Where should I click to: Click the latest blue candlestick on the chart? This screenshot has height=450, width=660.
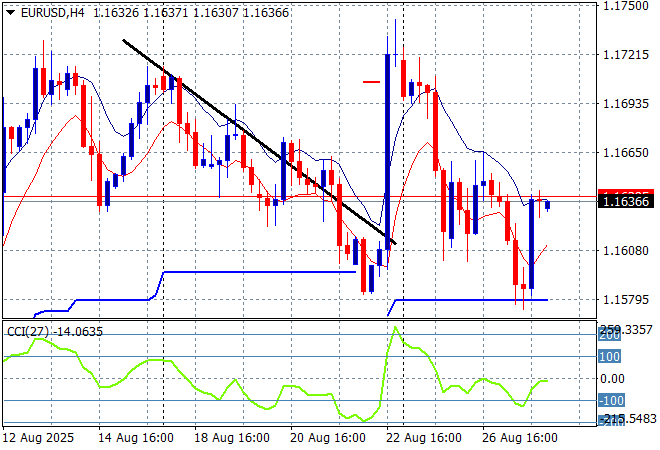(548, 205)
